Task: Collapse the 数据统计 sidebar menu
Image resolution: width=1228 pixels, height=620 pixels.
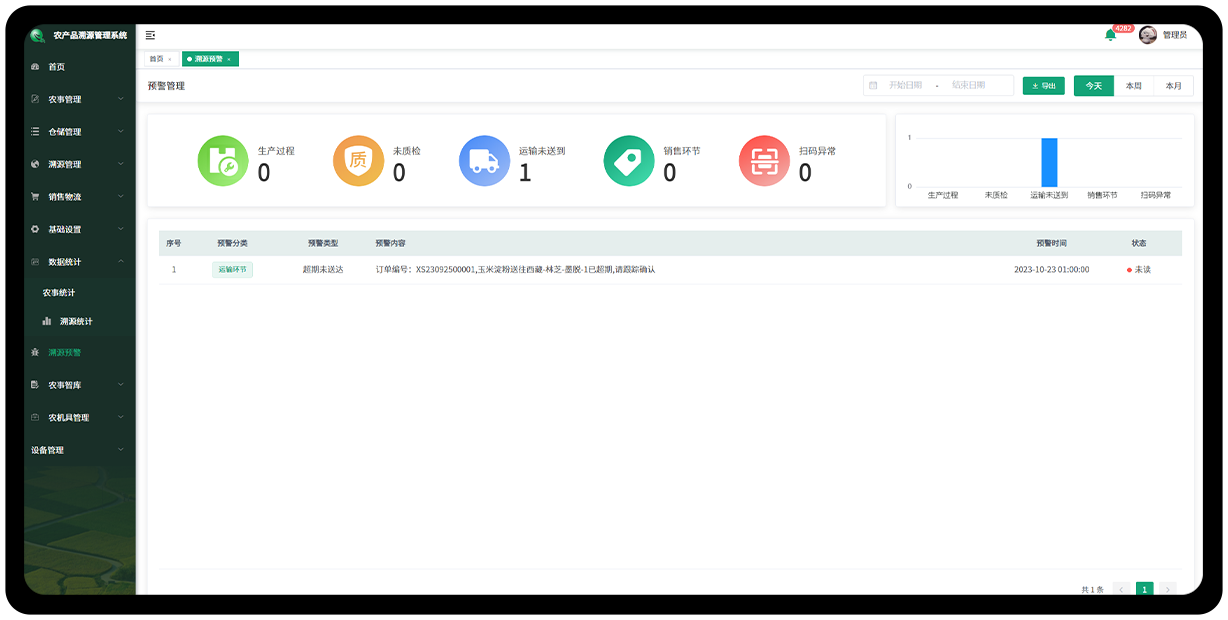Action: [x=78, y=262]
